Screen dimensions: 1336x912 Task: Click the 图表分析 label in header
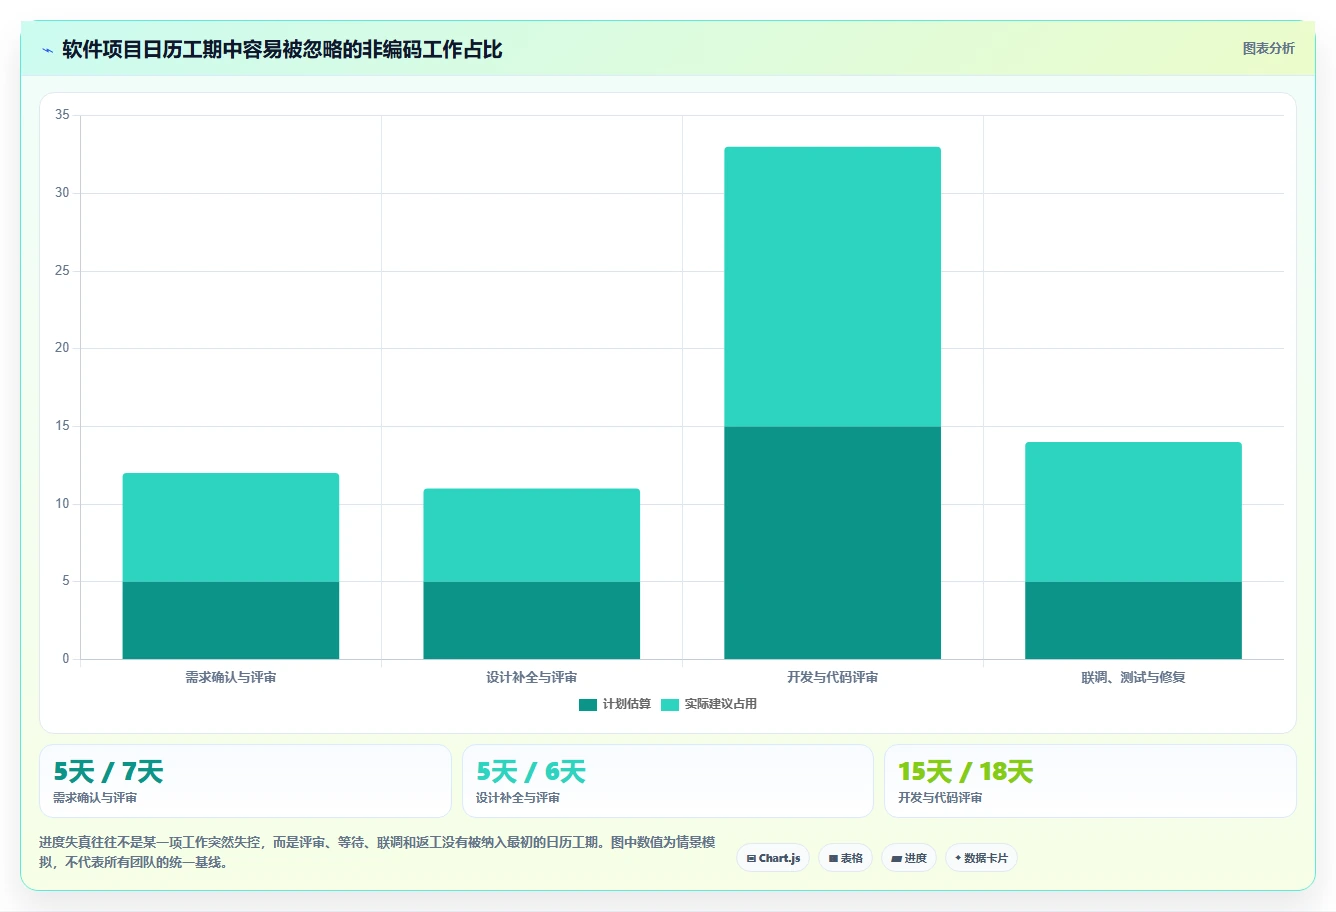click(x=1268, y=49)
